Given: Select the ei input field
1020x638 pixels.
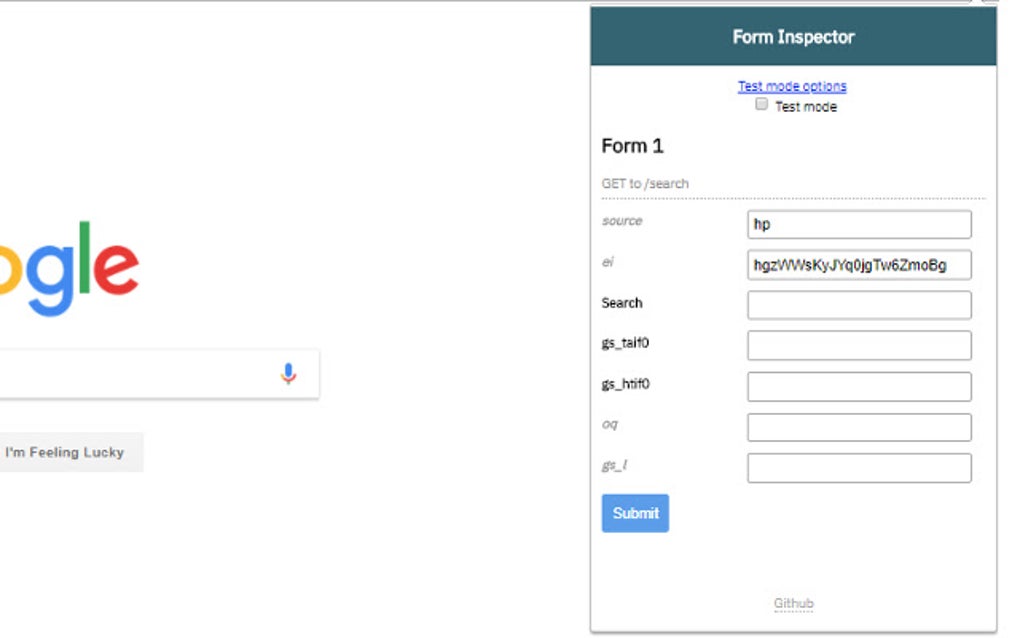Looking at the screenshot, I should tap(858, 264).
